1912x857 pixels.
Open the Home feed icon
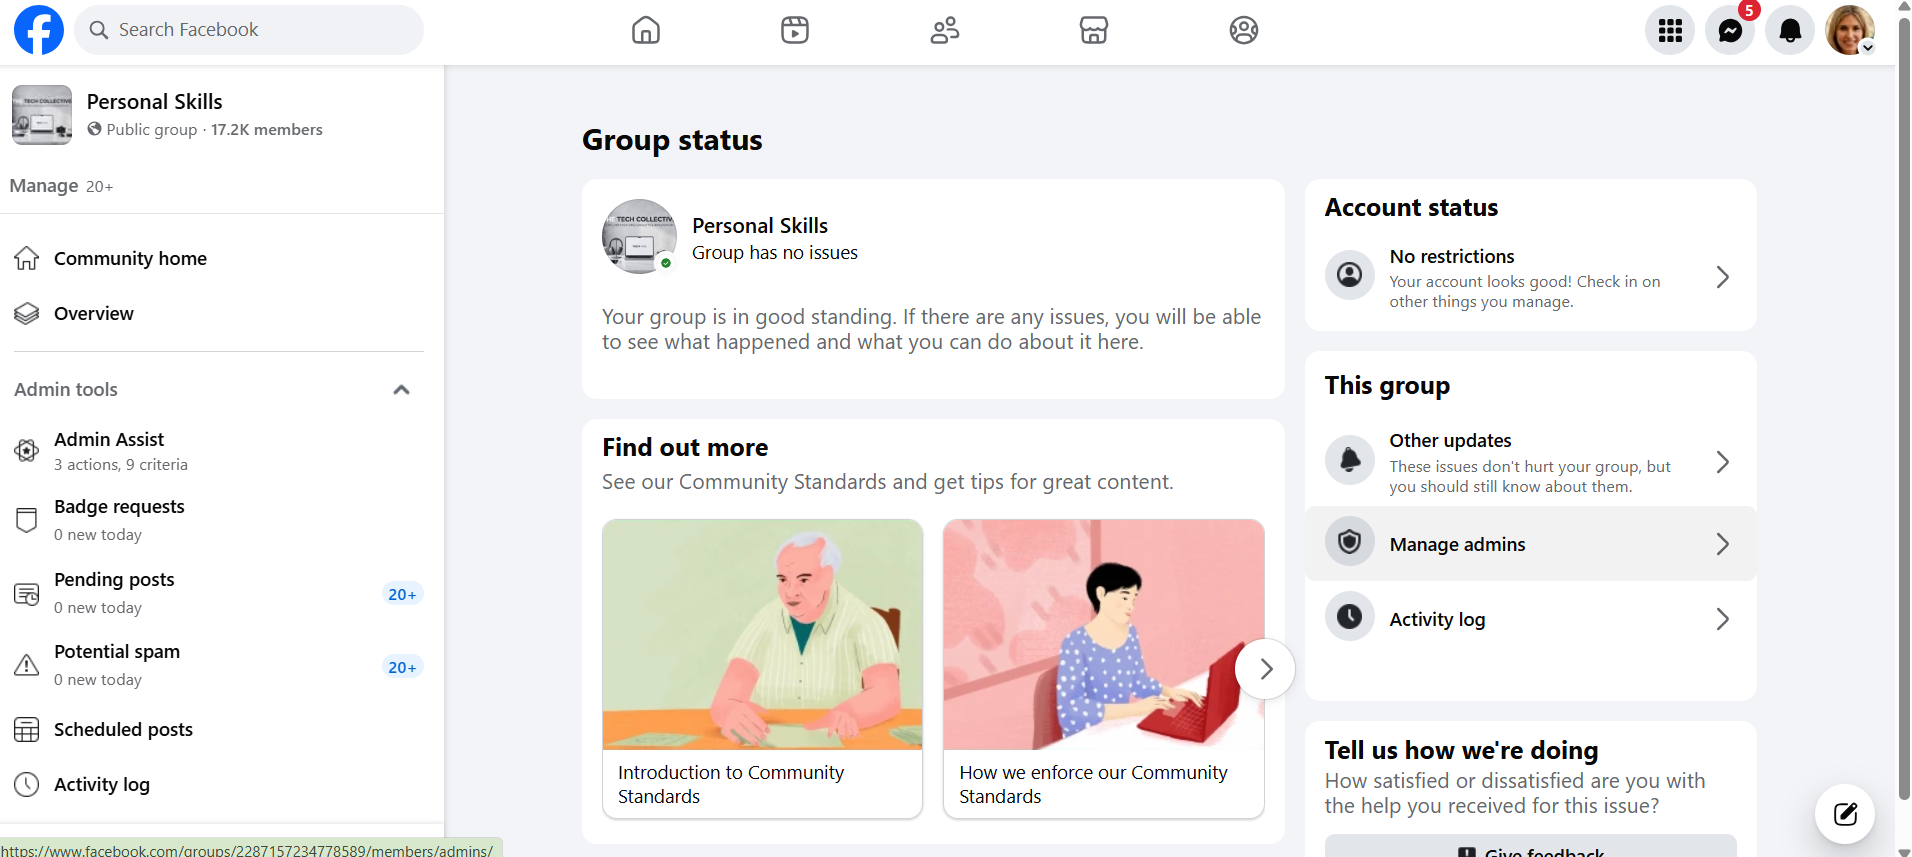click(646, 30)
